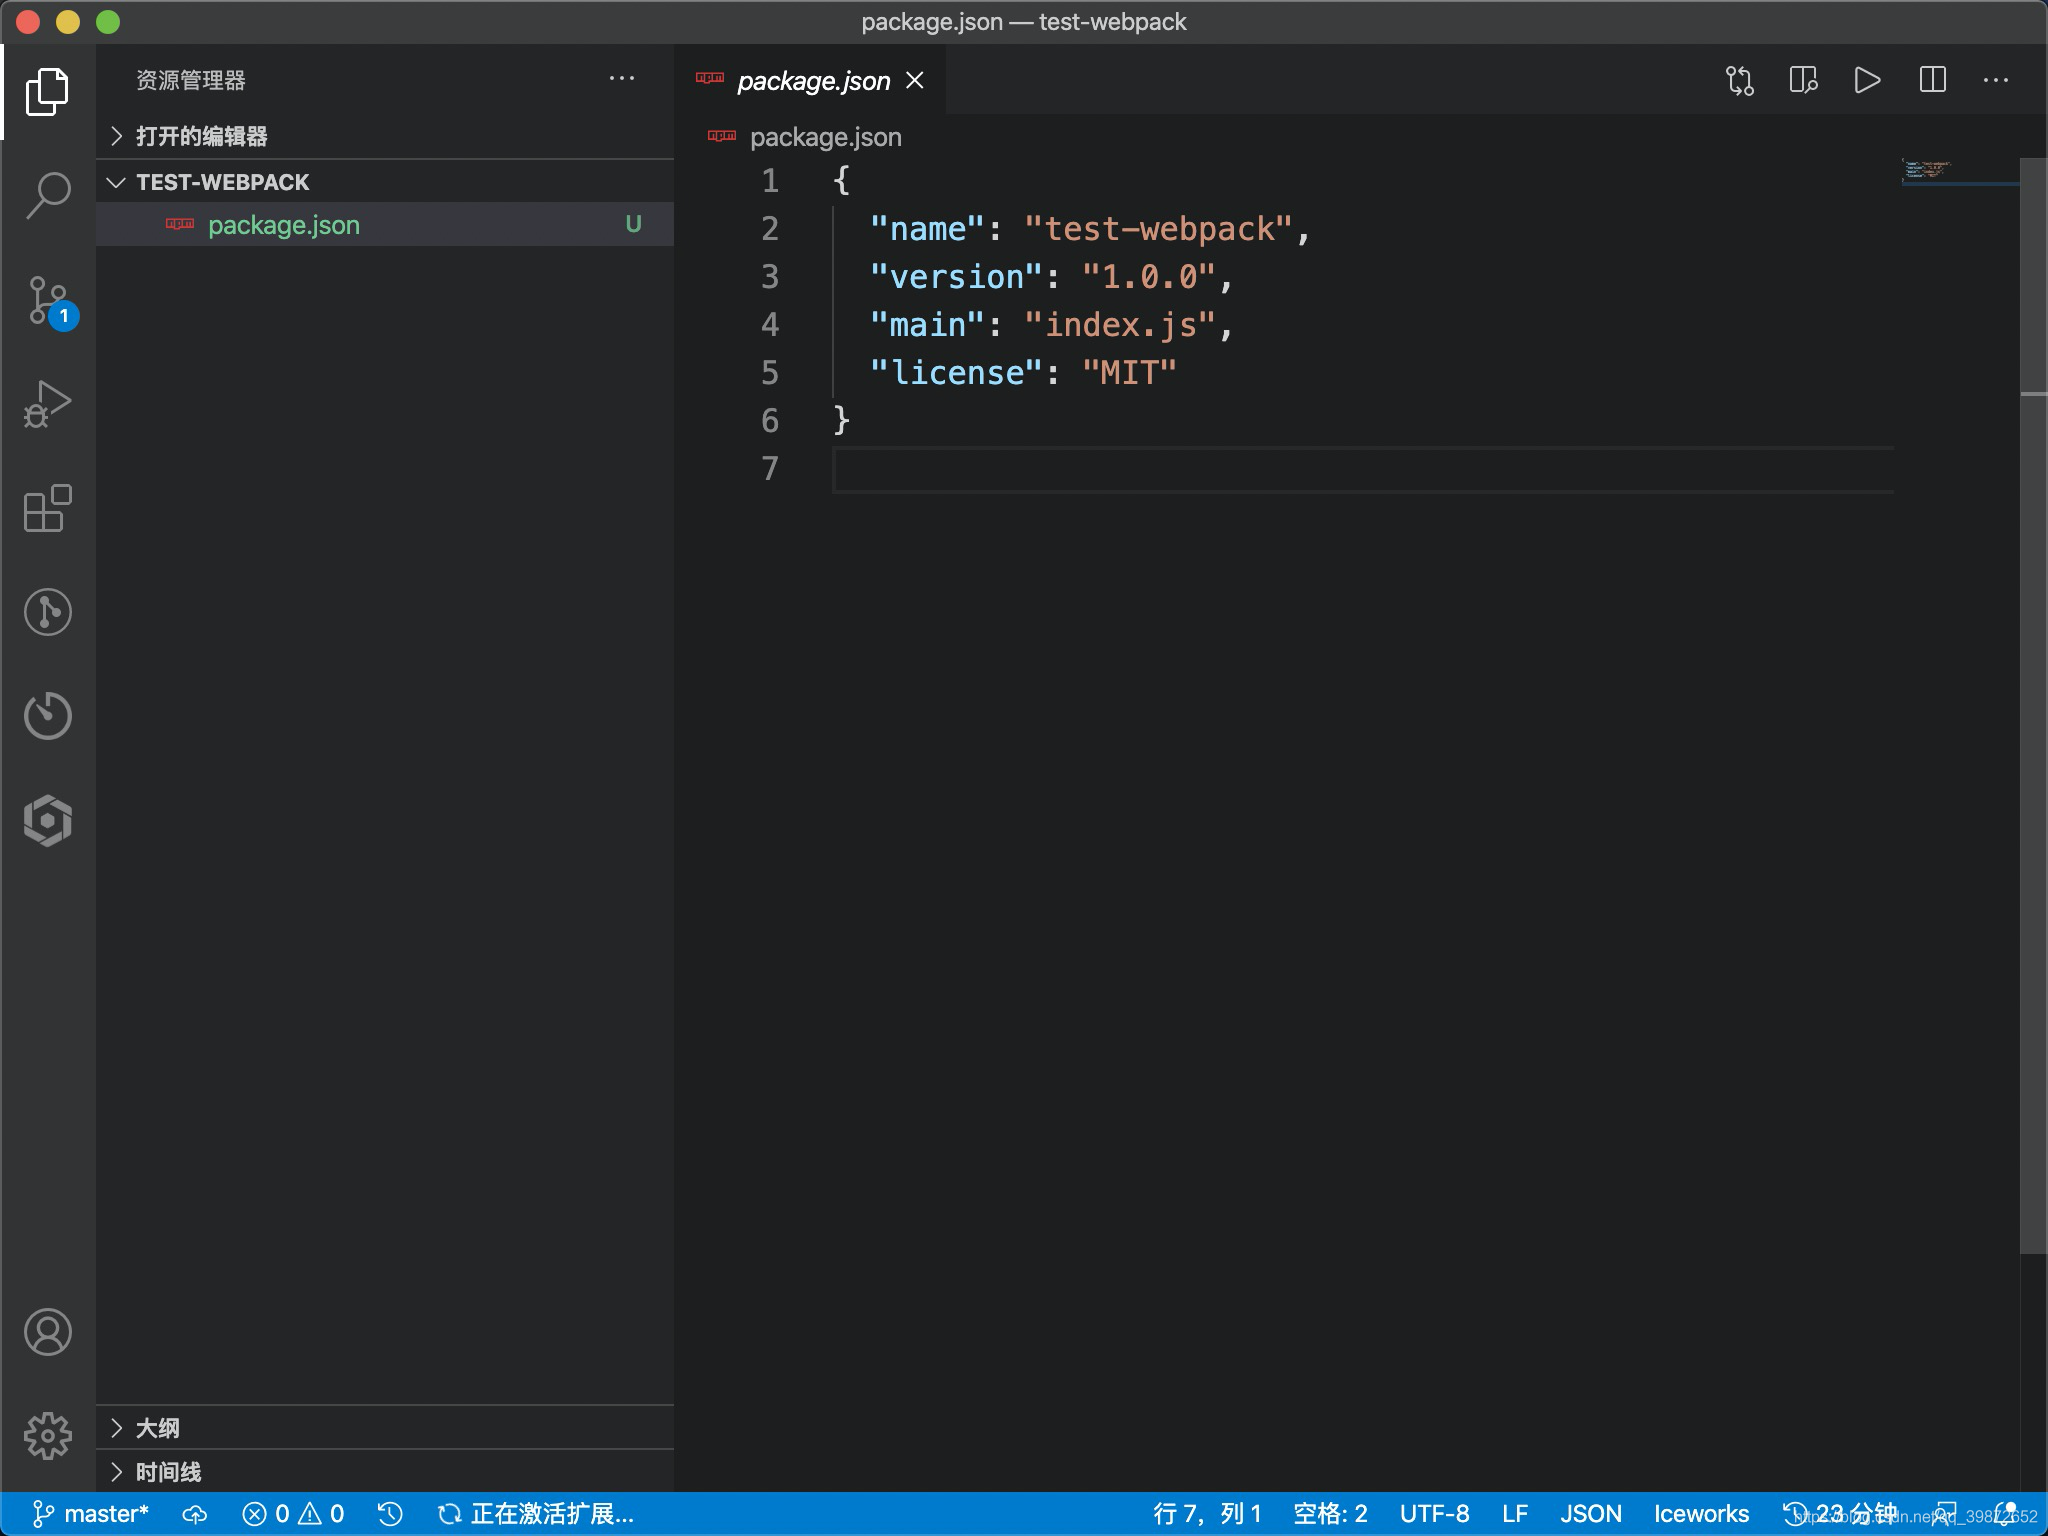Image resolution: width=2048 pixels, height=1536 pixels.
Task: Change the indentation setting 空格: 2
Action: pos(1330,1514)
